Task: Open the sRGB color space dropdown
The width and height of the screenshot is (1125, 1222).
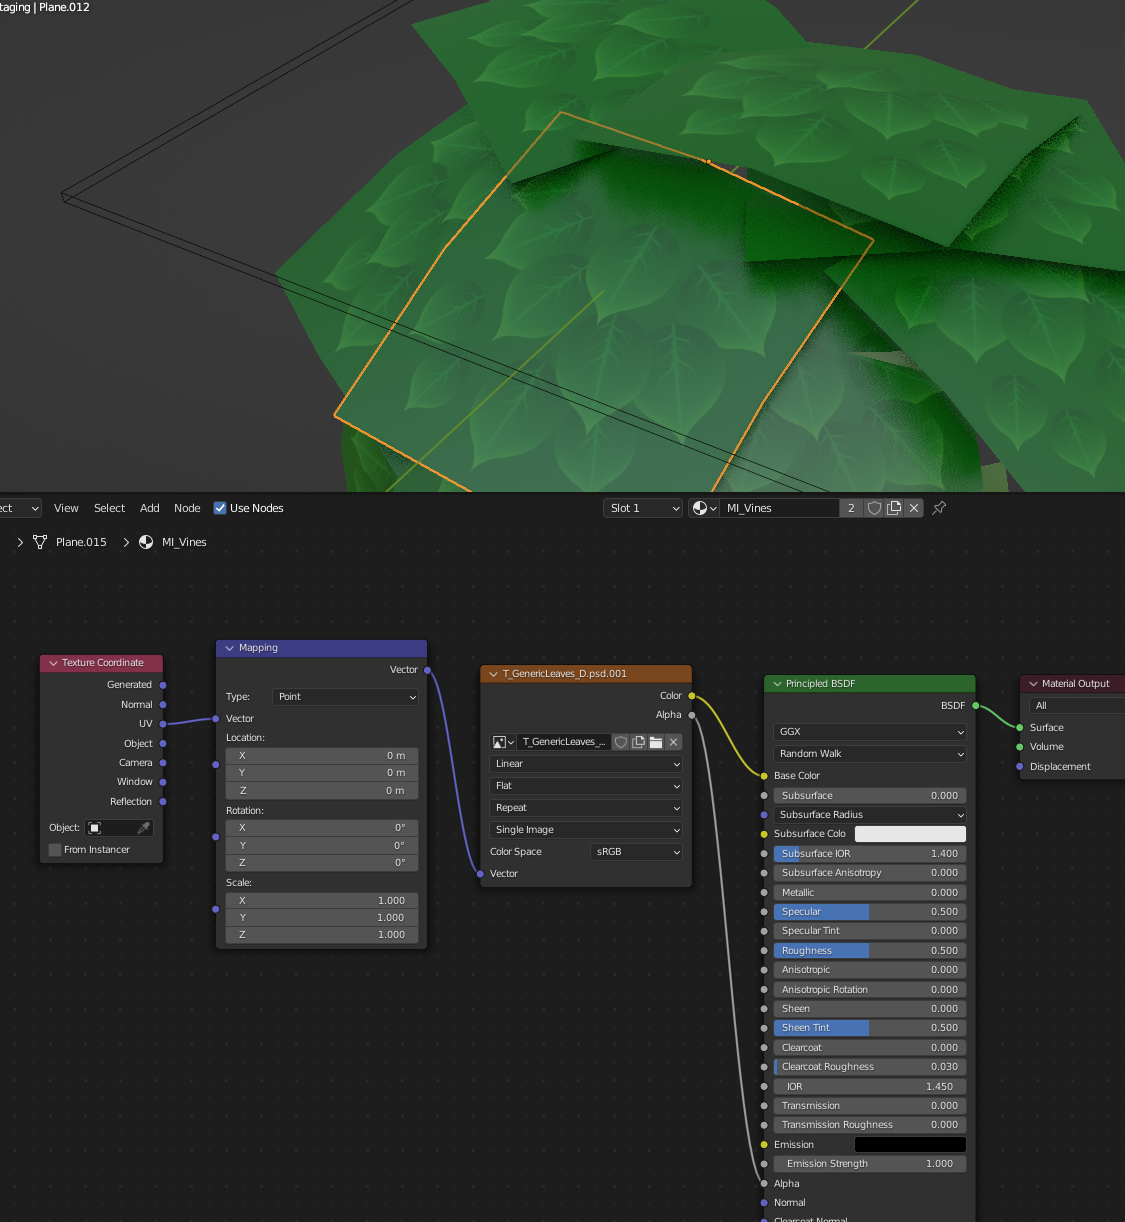Action: click(636, 852)
